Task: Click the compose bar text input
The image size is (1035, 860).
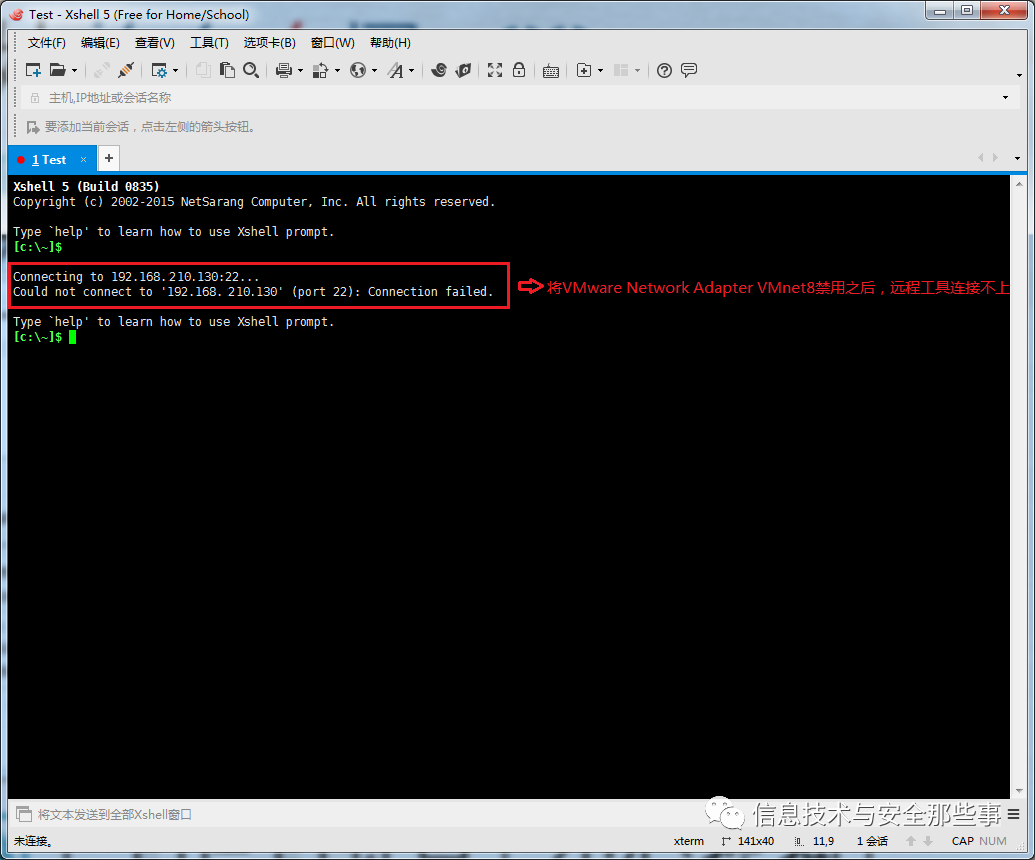Action: pyautogui.click(x=370, y=814)
